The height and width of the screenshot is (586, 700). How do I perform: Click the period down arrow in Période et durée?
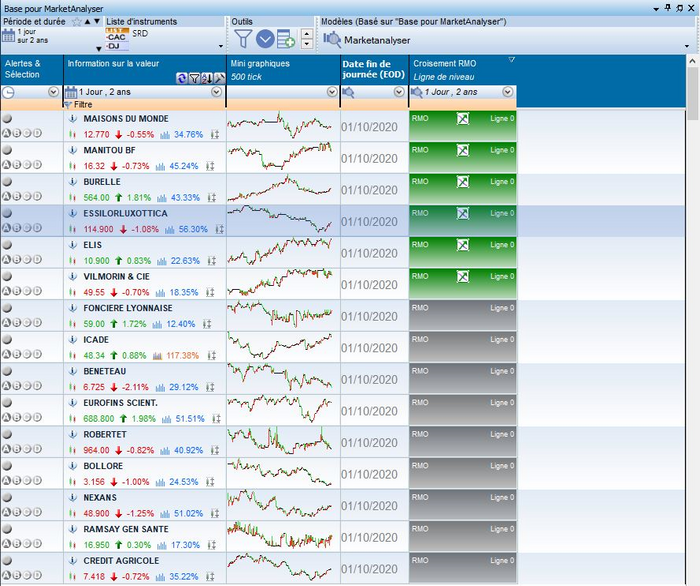96,21
